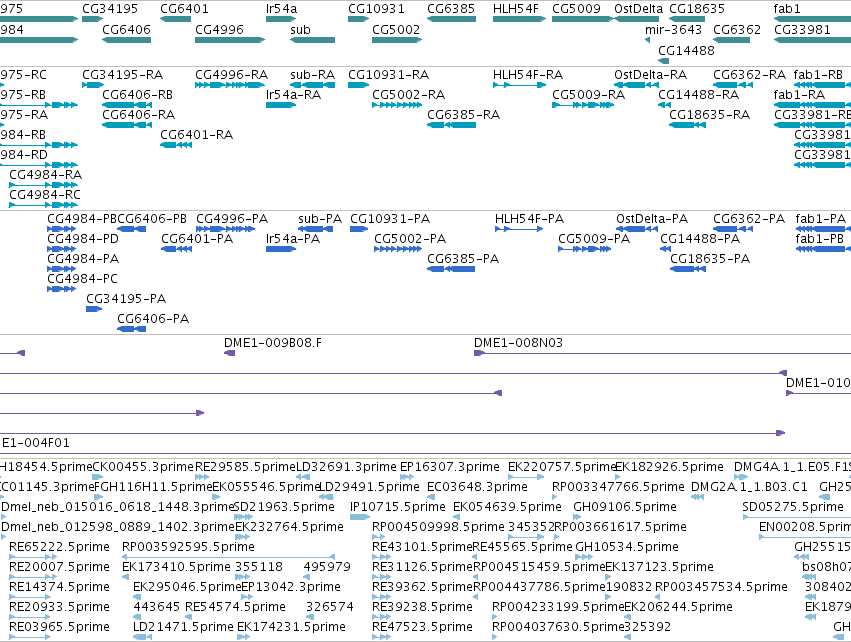Click the CG14488-PA protein
This screenshot has width=851, height=642.
pyautogui.click(x=665, y=249)
